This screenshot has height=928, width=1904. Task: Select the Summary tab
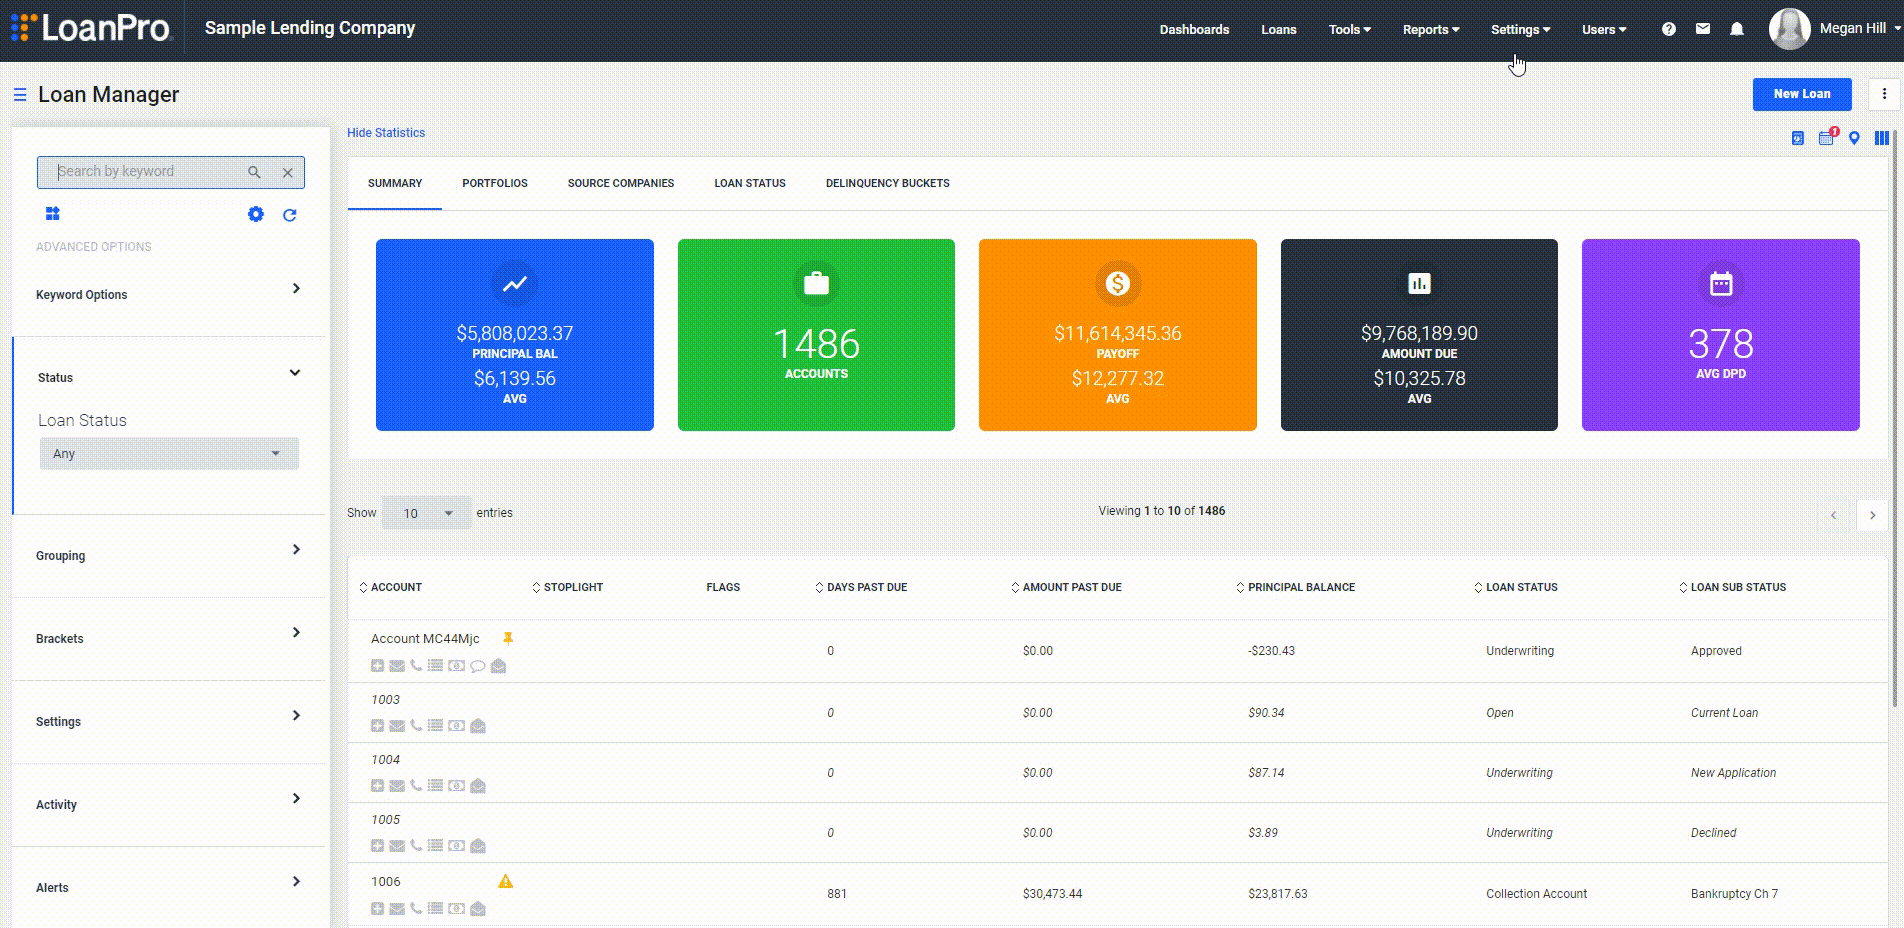[395, 183]
